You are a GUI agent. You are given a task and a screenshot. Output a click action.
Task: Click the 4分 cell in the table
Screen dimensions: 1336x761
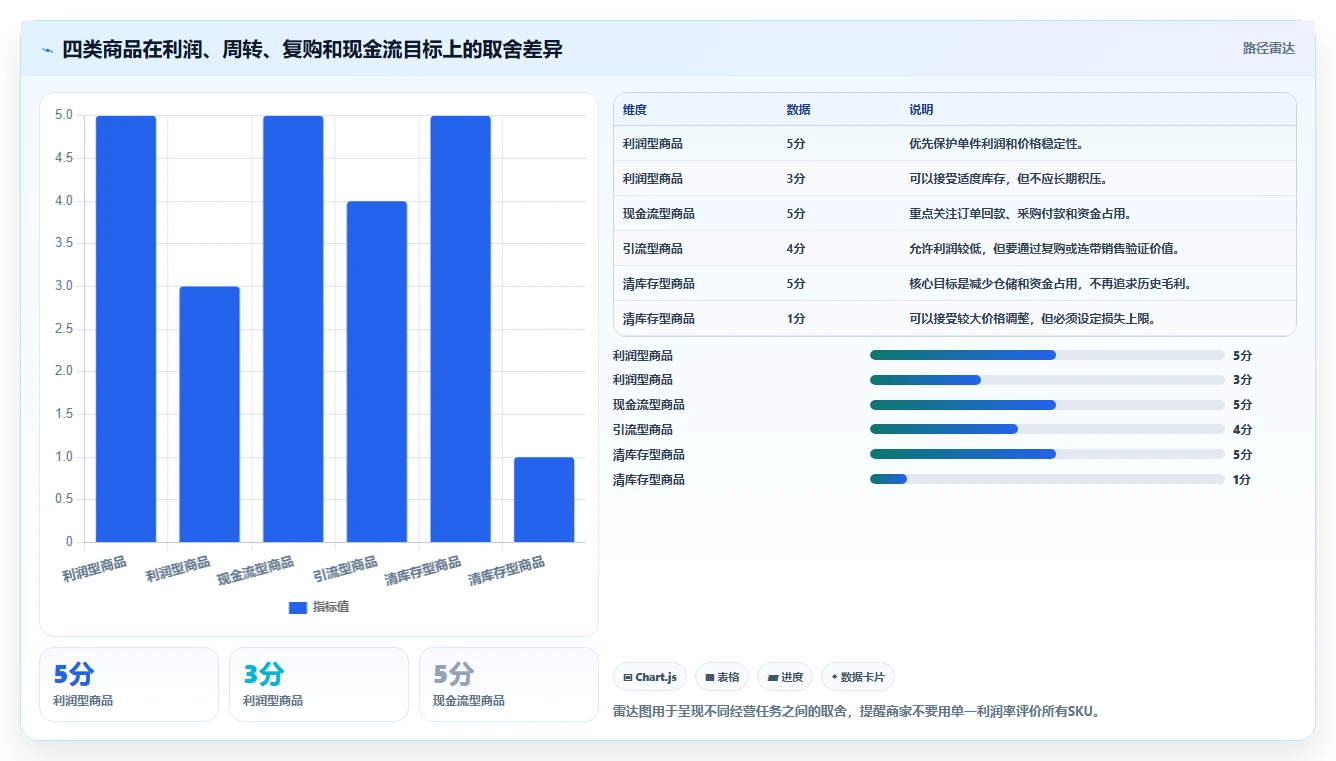tap(796, 249)
